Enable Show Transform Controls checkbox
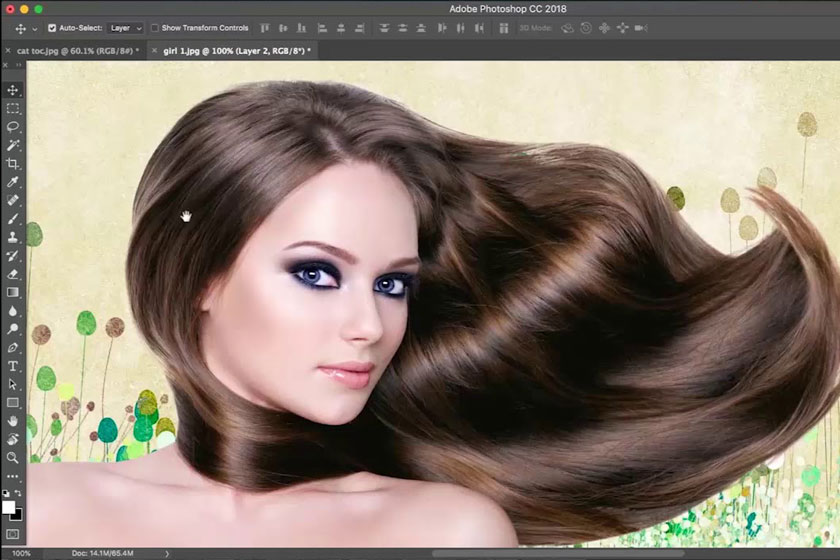Image resolution: width=840 pixels, height=560 pixels. point(155,28)
